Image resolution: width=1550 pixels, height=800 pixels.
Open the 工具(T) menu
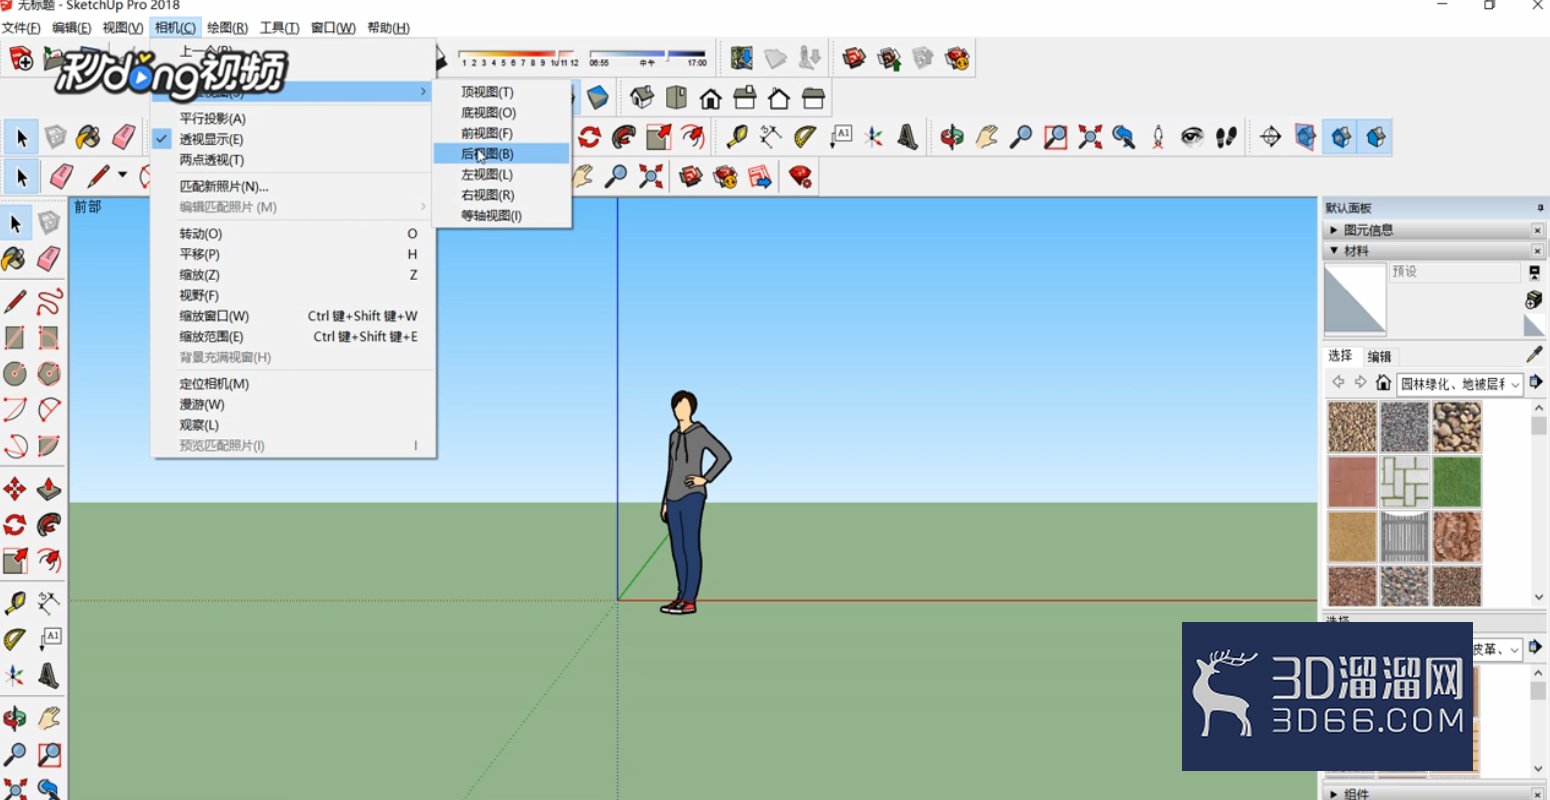(279, 28)
